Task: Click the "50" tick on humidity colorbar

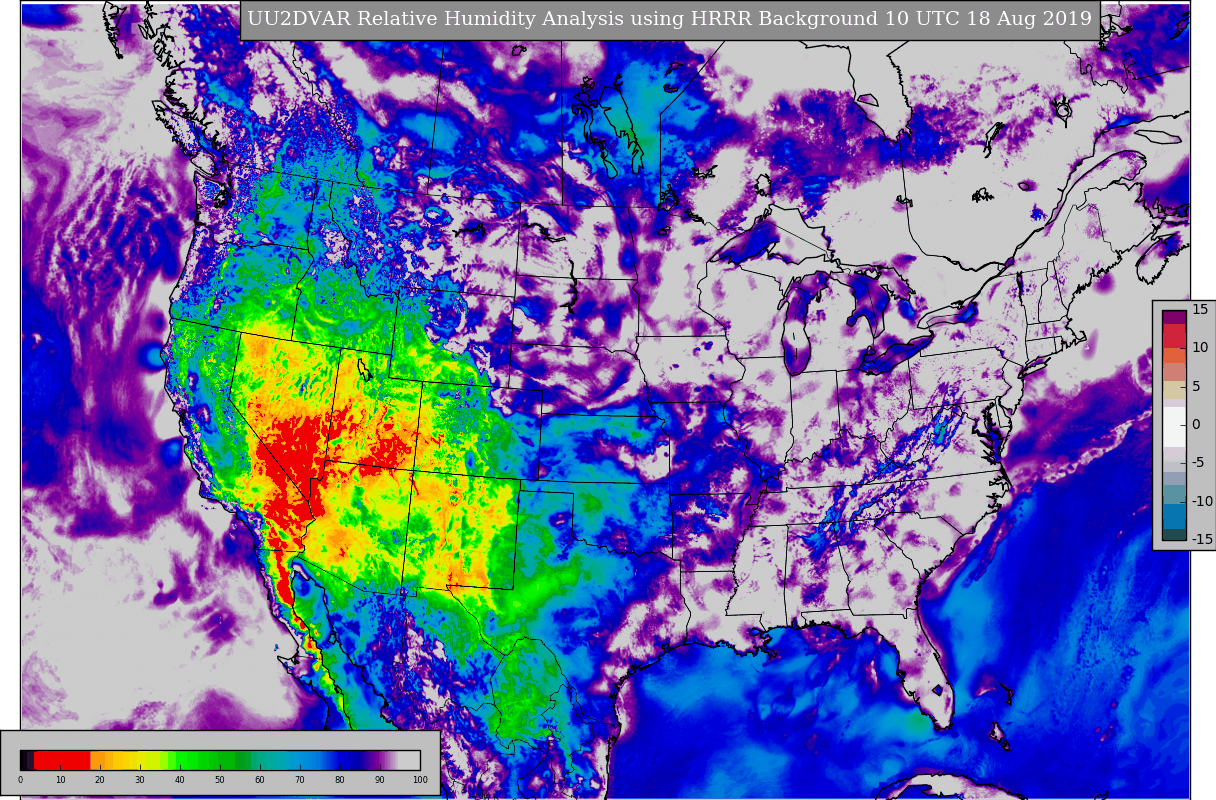Action: [x=220, y=780]
